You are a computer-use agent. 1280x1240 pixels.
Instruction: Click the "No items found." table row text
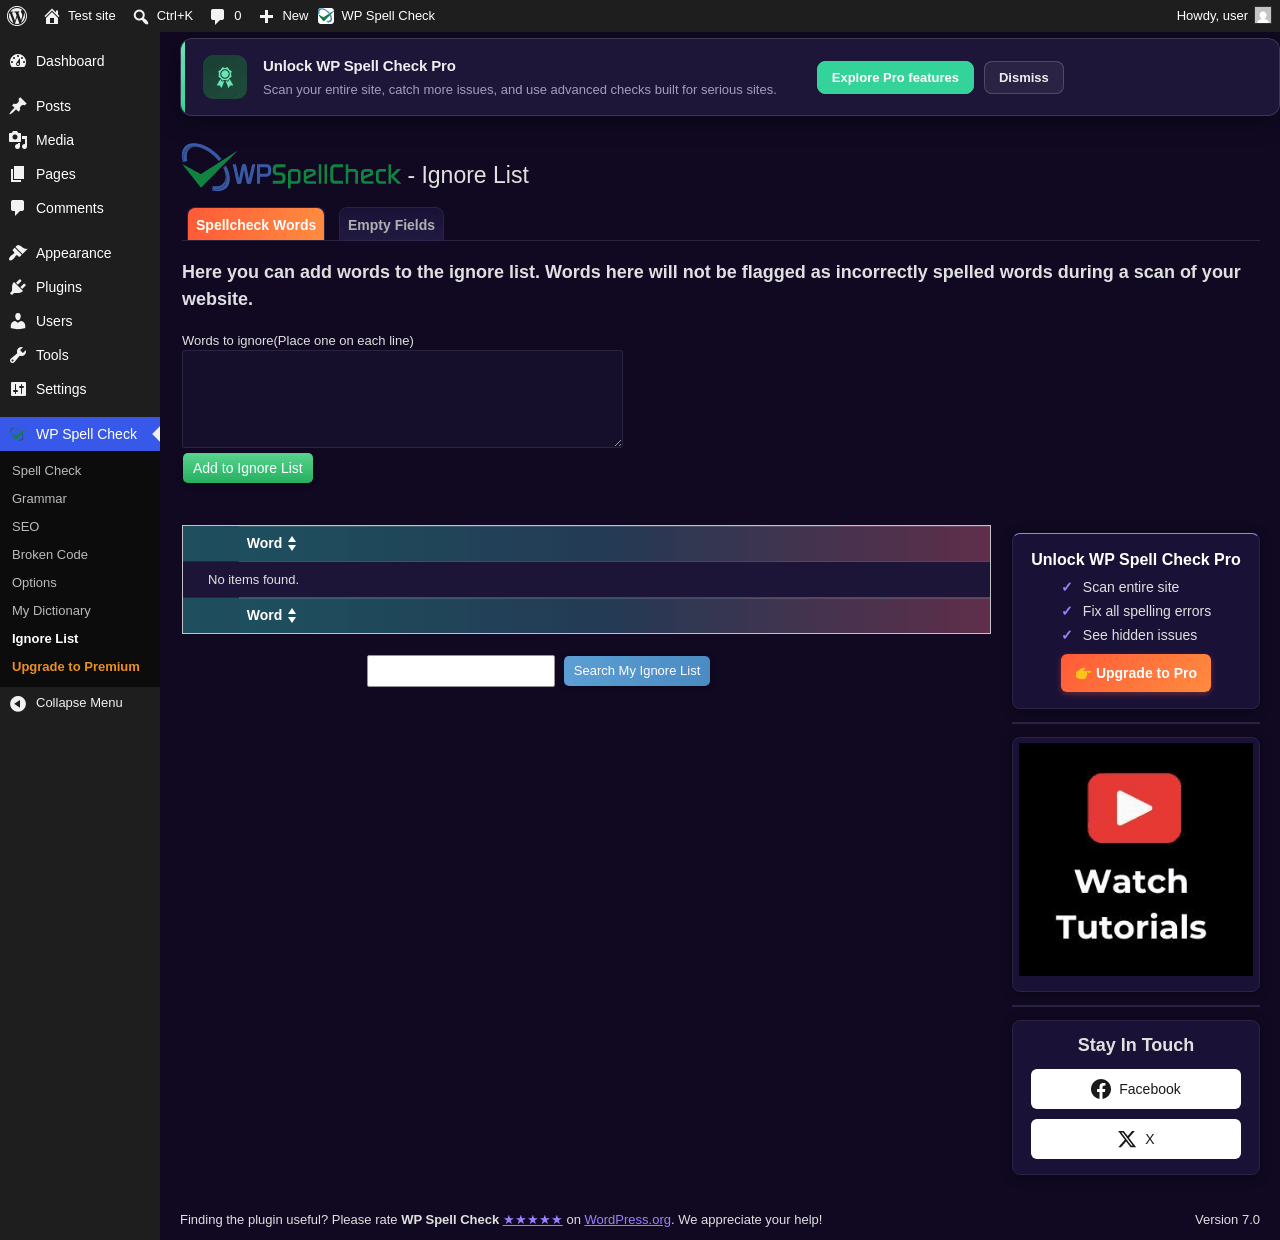tap(253, 580)
